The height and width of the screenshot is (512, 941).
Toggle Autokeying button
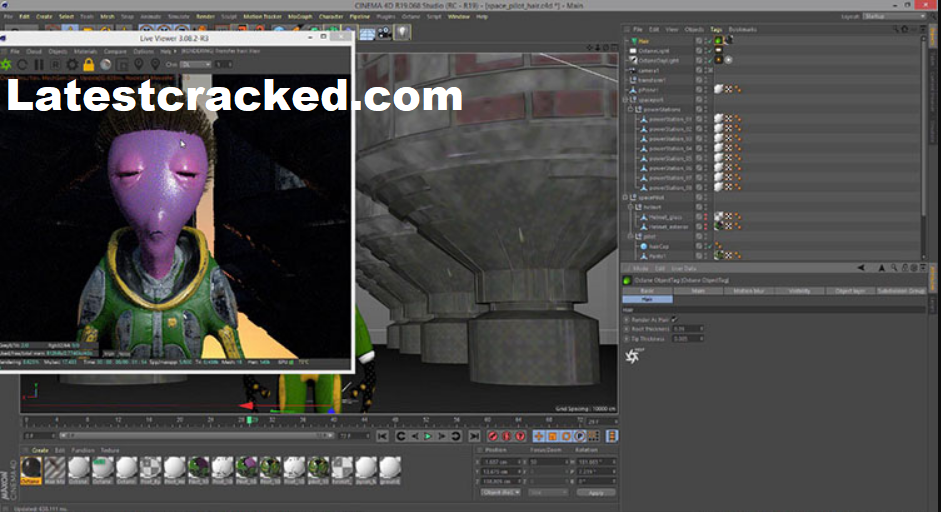coord(507,436)
